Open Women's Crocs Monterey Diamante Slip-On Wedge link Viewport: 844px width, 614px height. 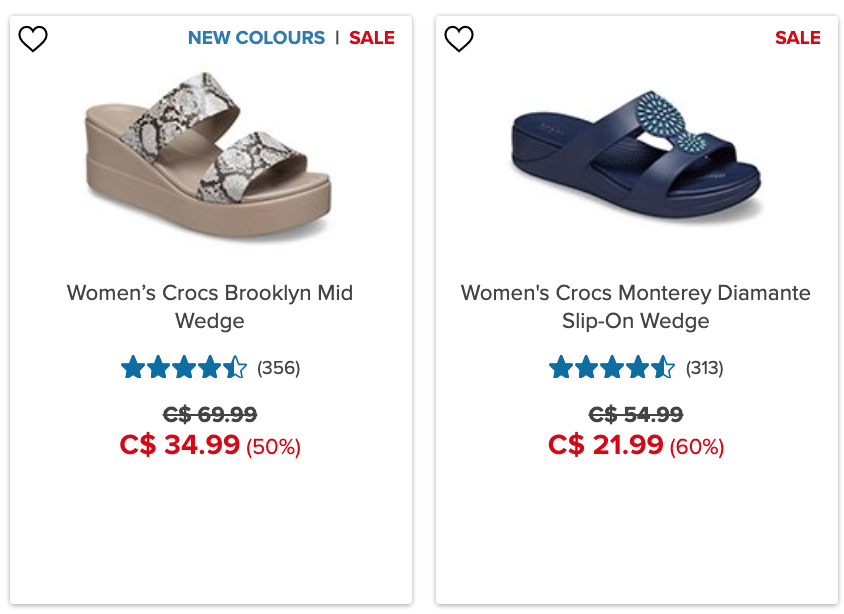click(636, 307)
